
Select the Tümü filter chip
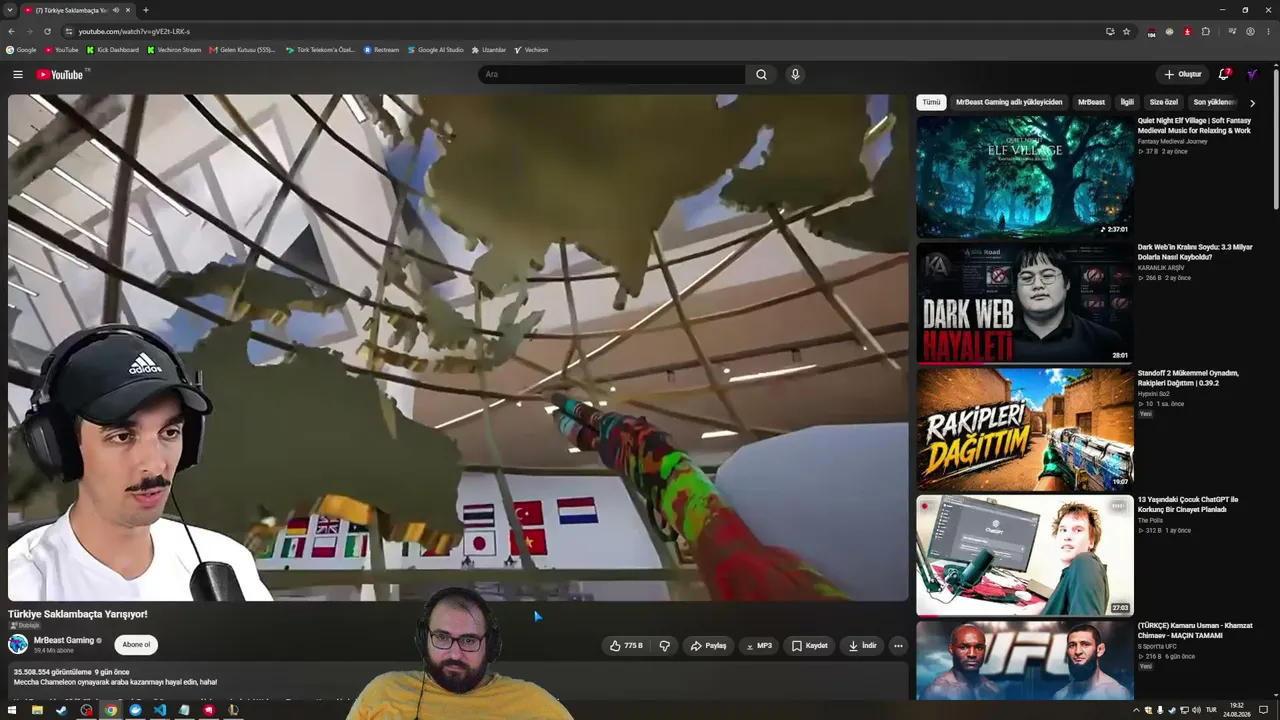tap(931, 102)
